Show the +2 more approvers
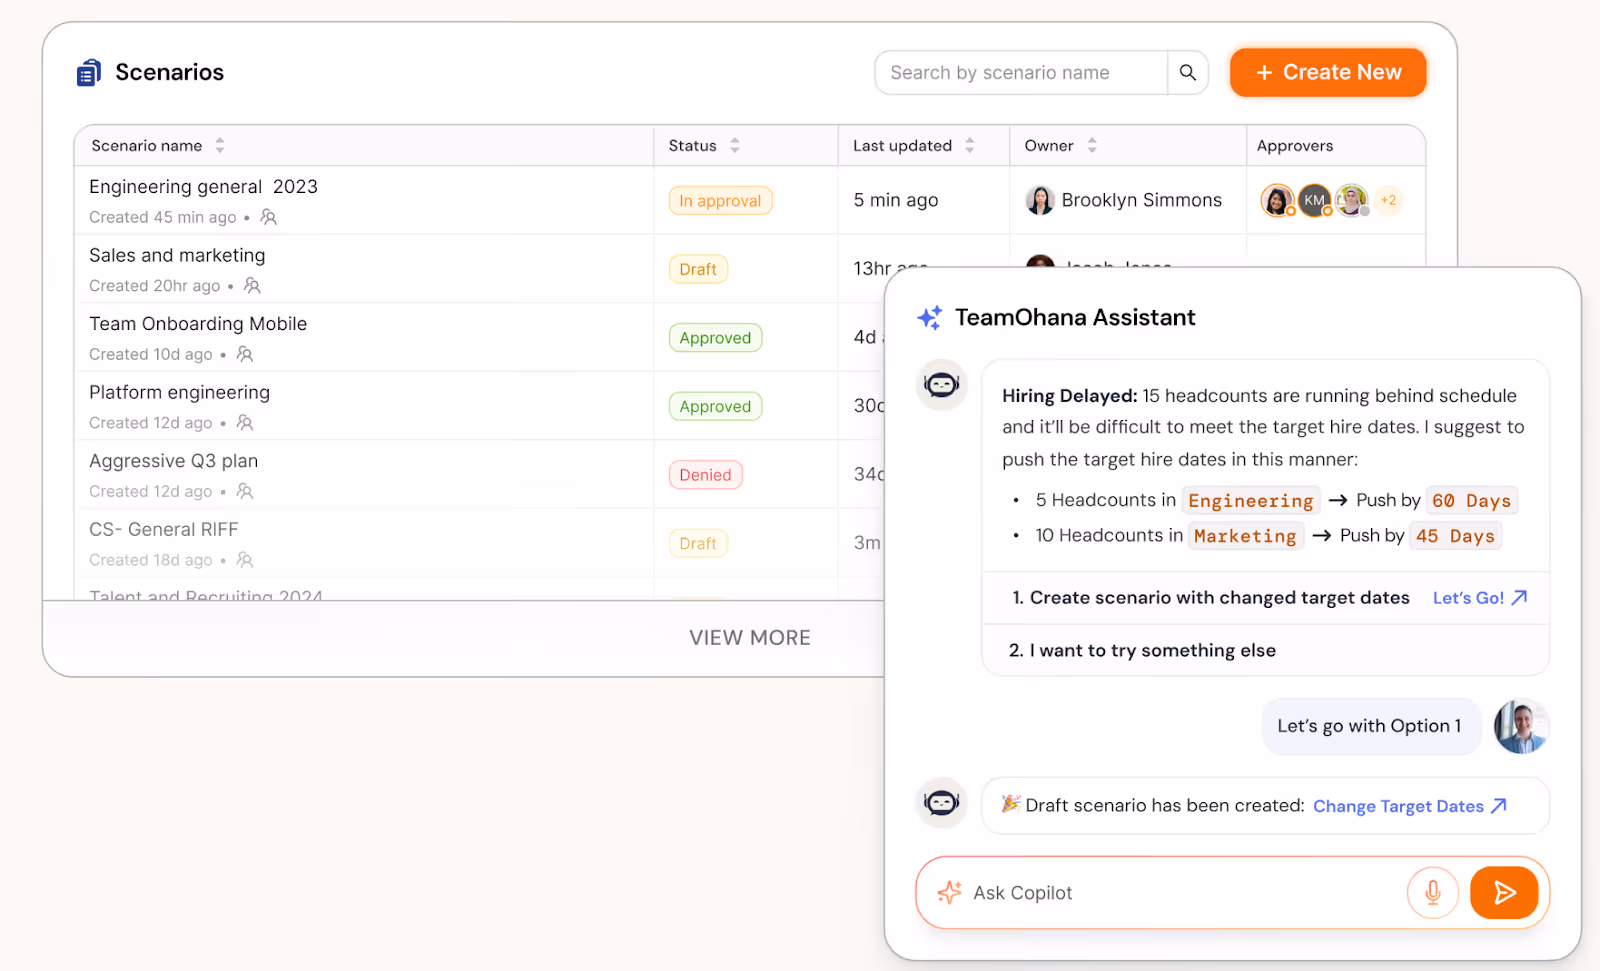 (x=1388, y=200)
